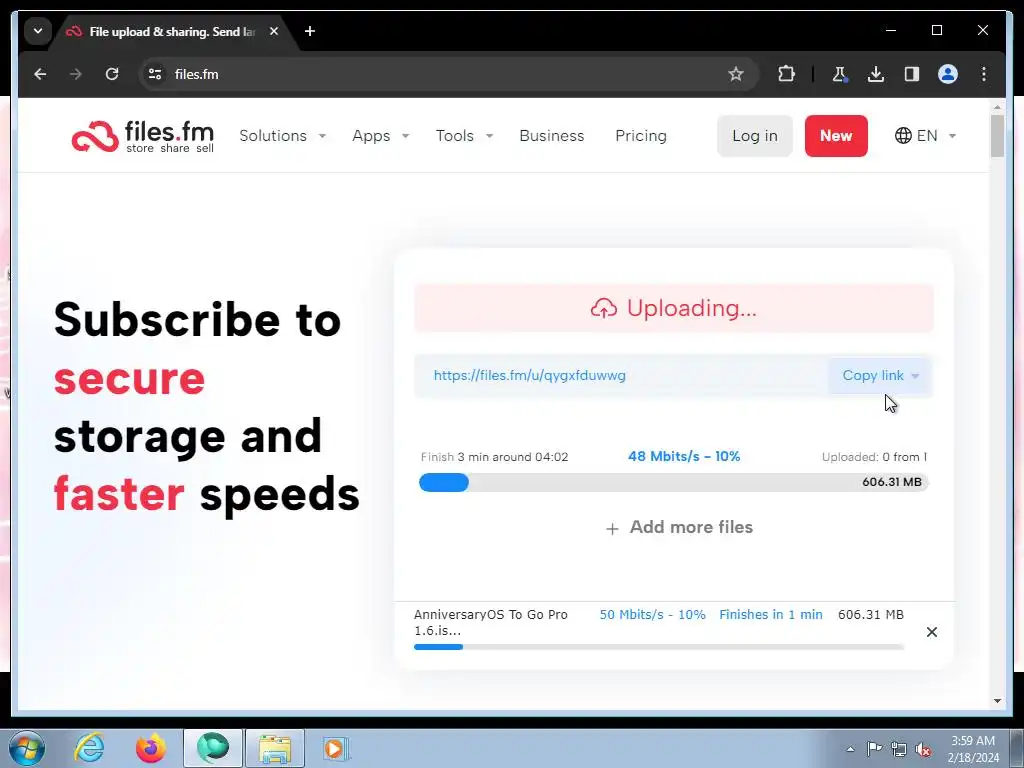The height and width of the screenshot is (768, 1024).
Task: Click the Log in button
Action: 755,136
